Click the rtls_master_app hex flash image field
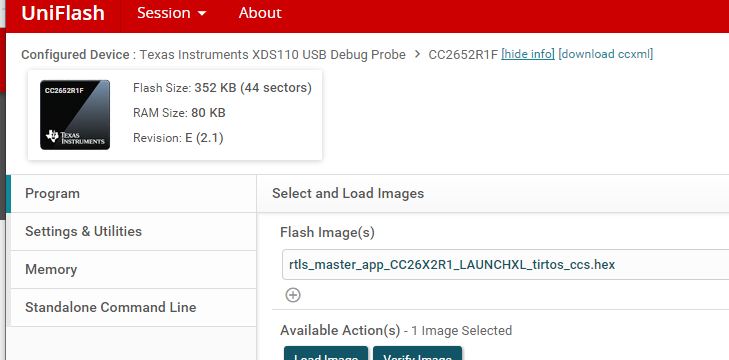Screen dimensions: 729x360 coord(505,265)
